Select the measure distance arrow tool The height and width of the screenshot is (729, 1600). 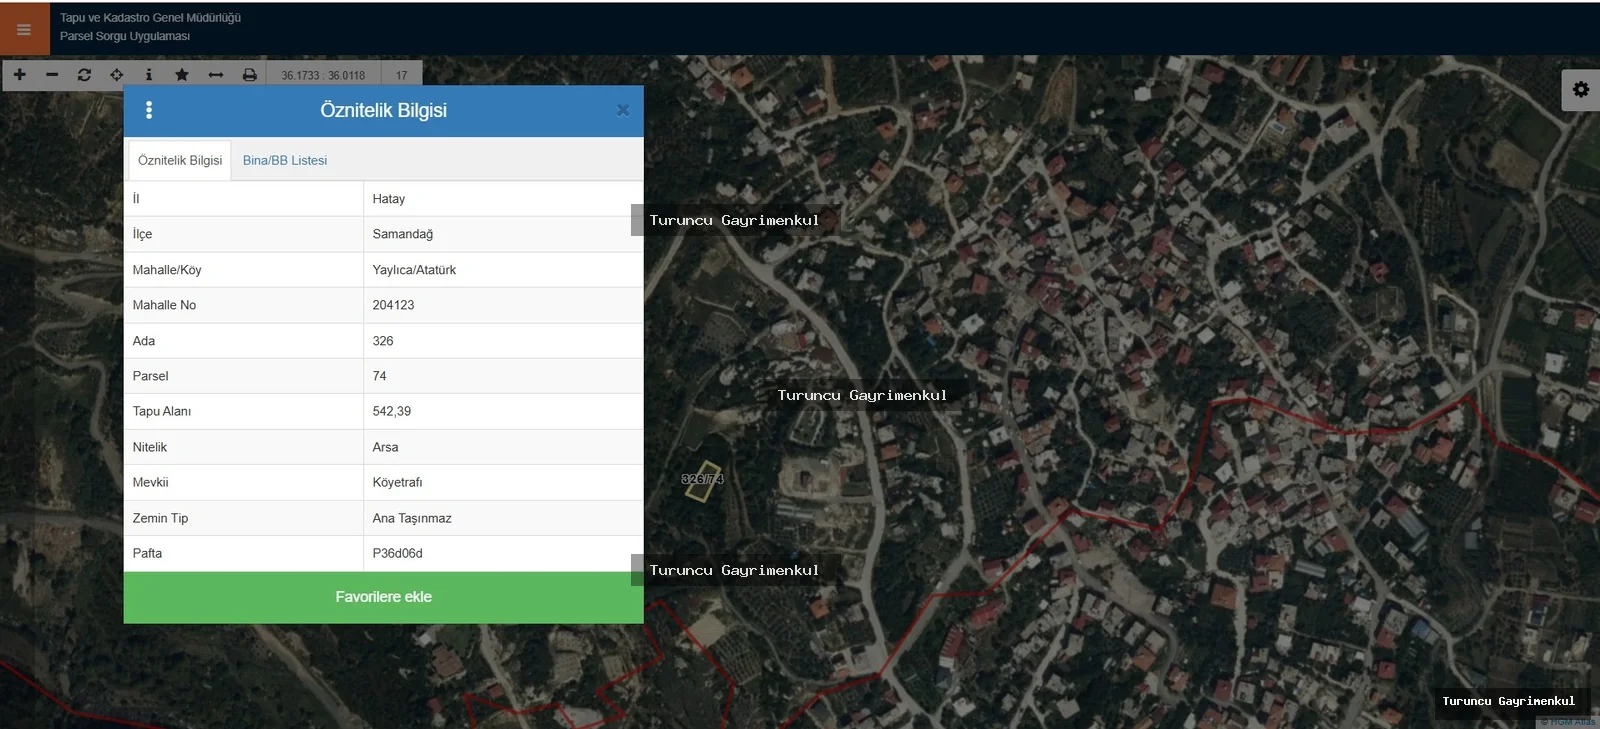coord(215,75)
